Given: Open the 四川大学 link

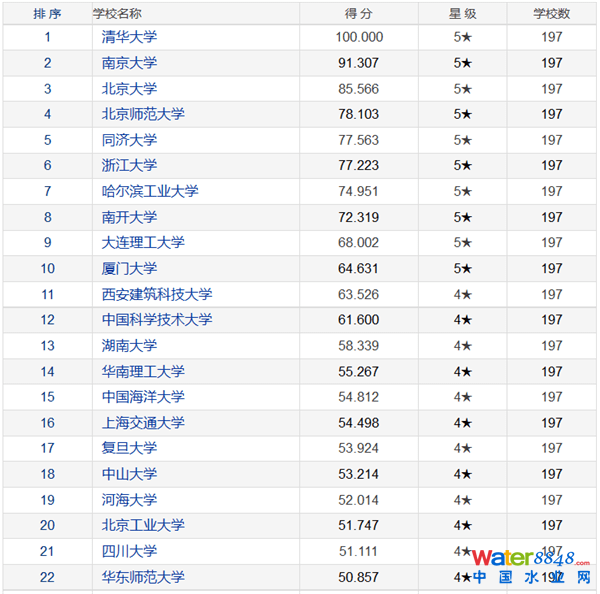Looking at the screenshot, I should pyautogui.click(x=129, y=551).
